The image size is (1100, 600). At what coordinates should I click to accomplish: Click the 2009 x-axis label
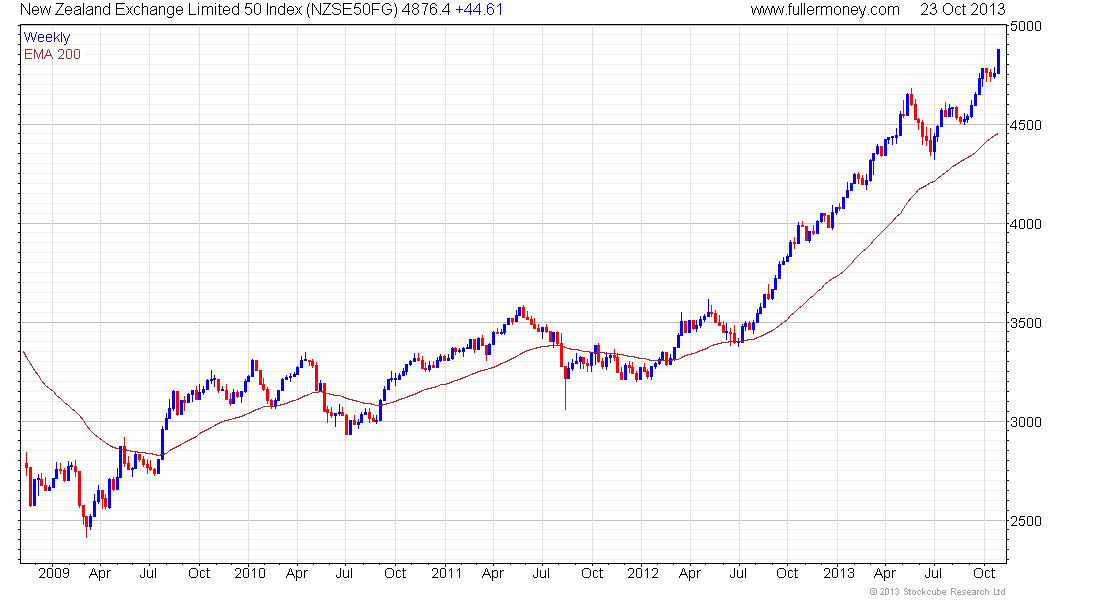point(53,573)
